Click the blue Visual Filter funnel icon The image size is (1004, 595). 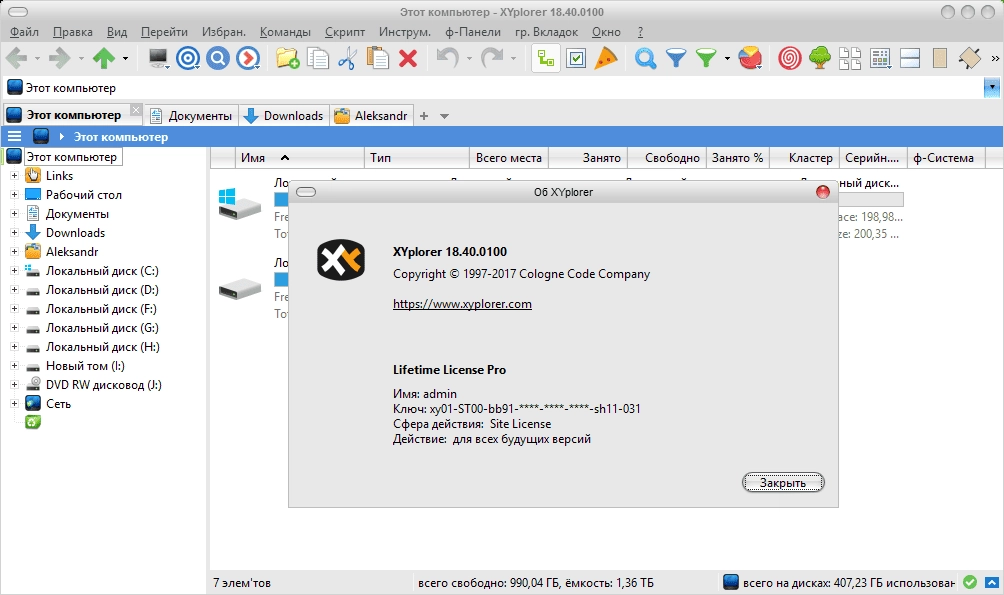click(676, 58)
